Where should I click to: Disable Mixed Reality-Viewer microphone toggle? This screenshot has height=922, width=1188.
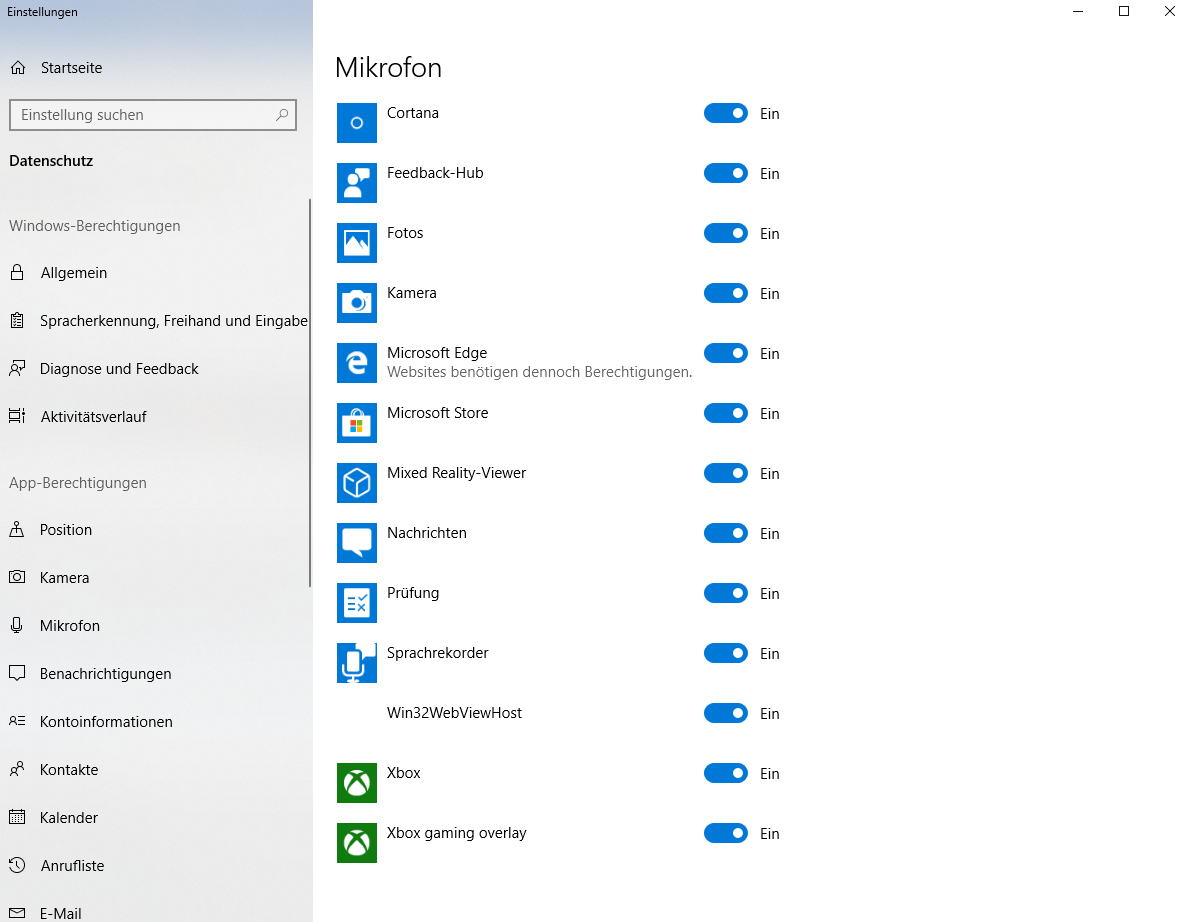[x=726, y=473]
